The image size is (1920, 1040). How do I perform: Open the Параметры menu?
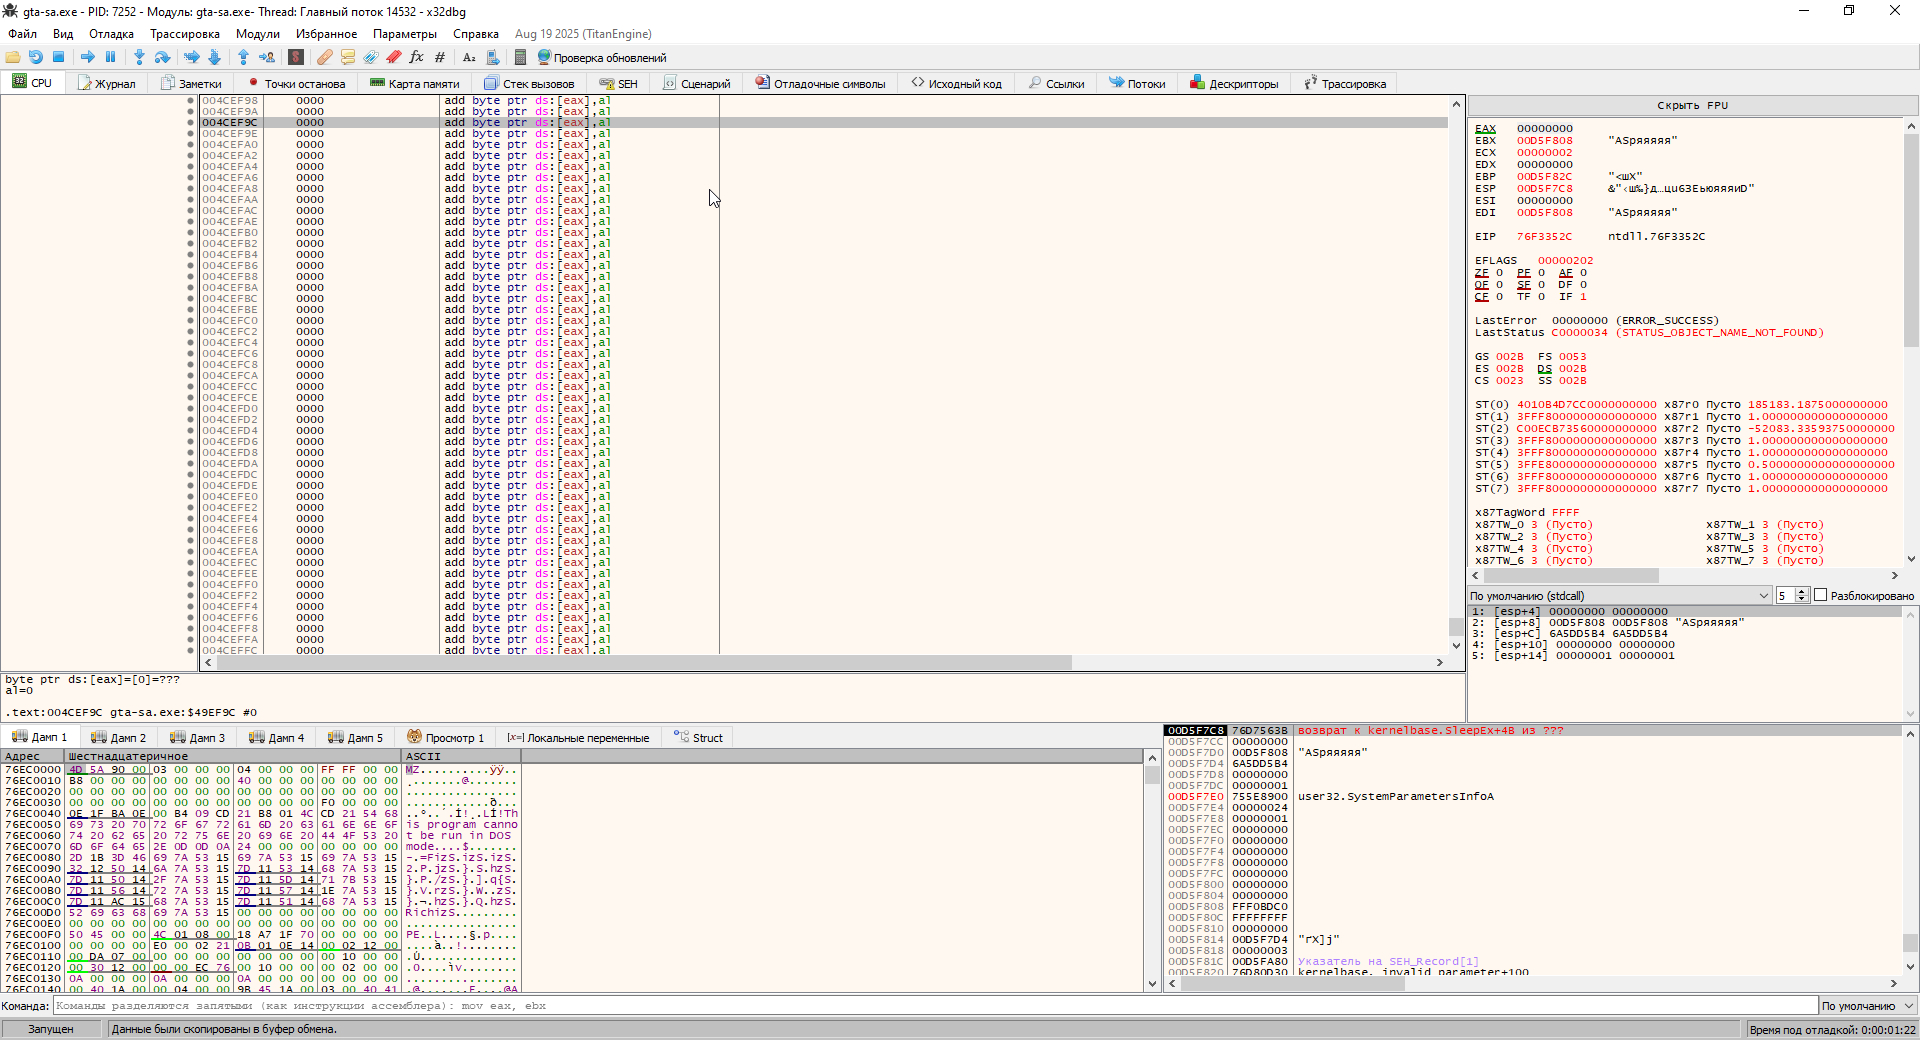click(405, 34)
